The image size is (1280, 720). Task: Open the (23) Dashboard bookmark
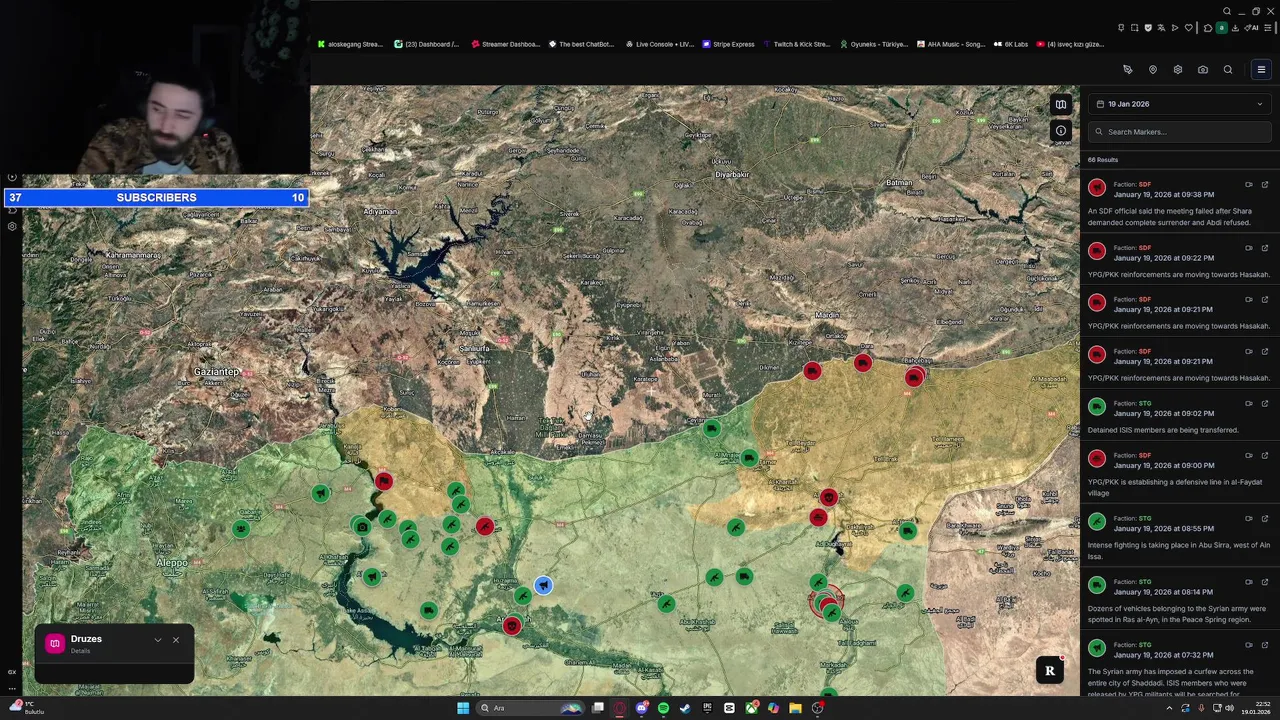pos(427,44)
